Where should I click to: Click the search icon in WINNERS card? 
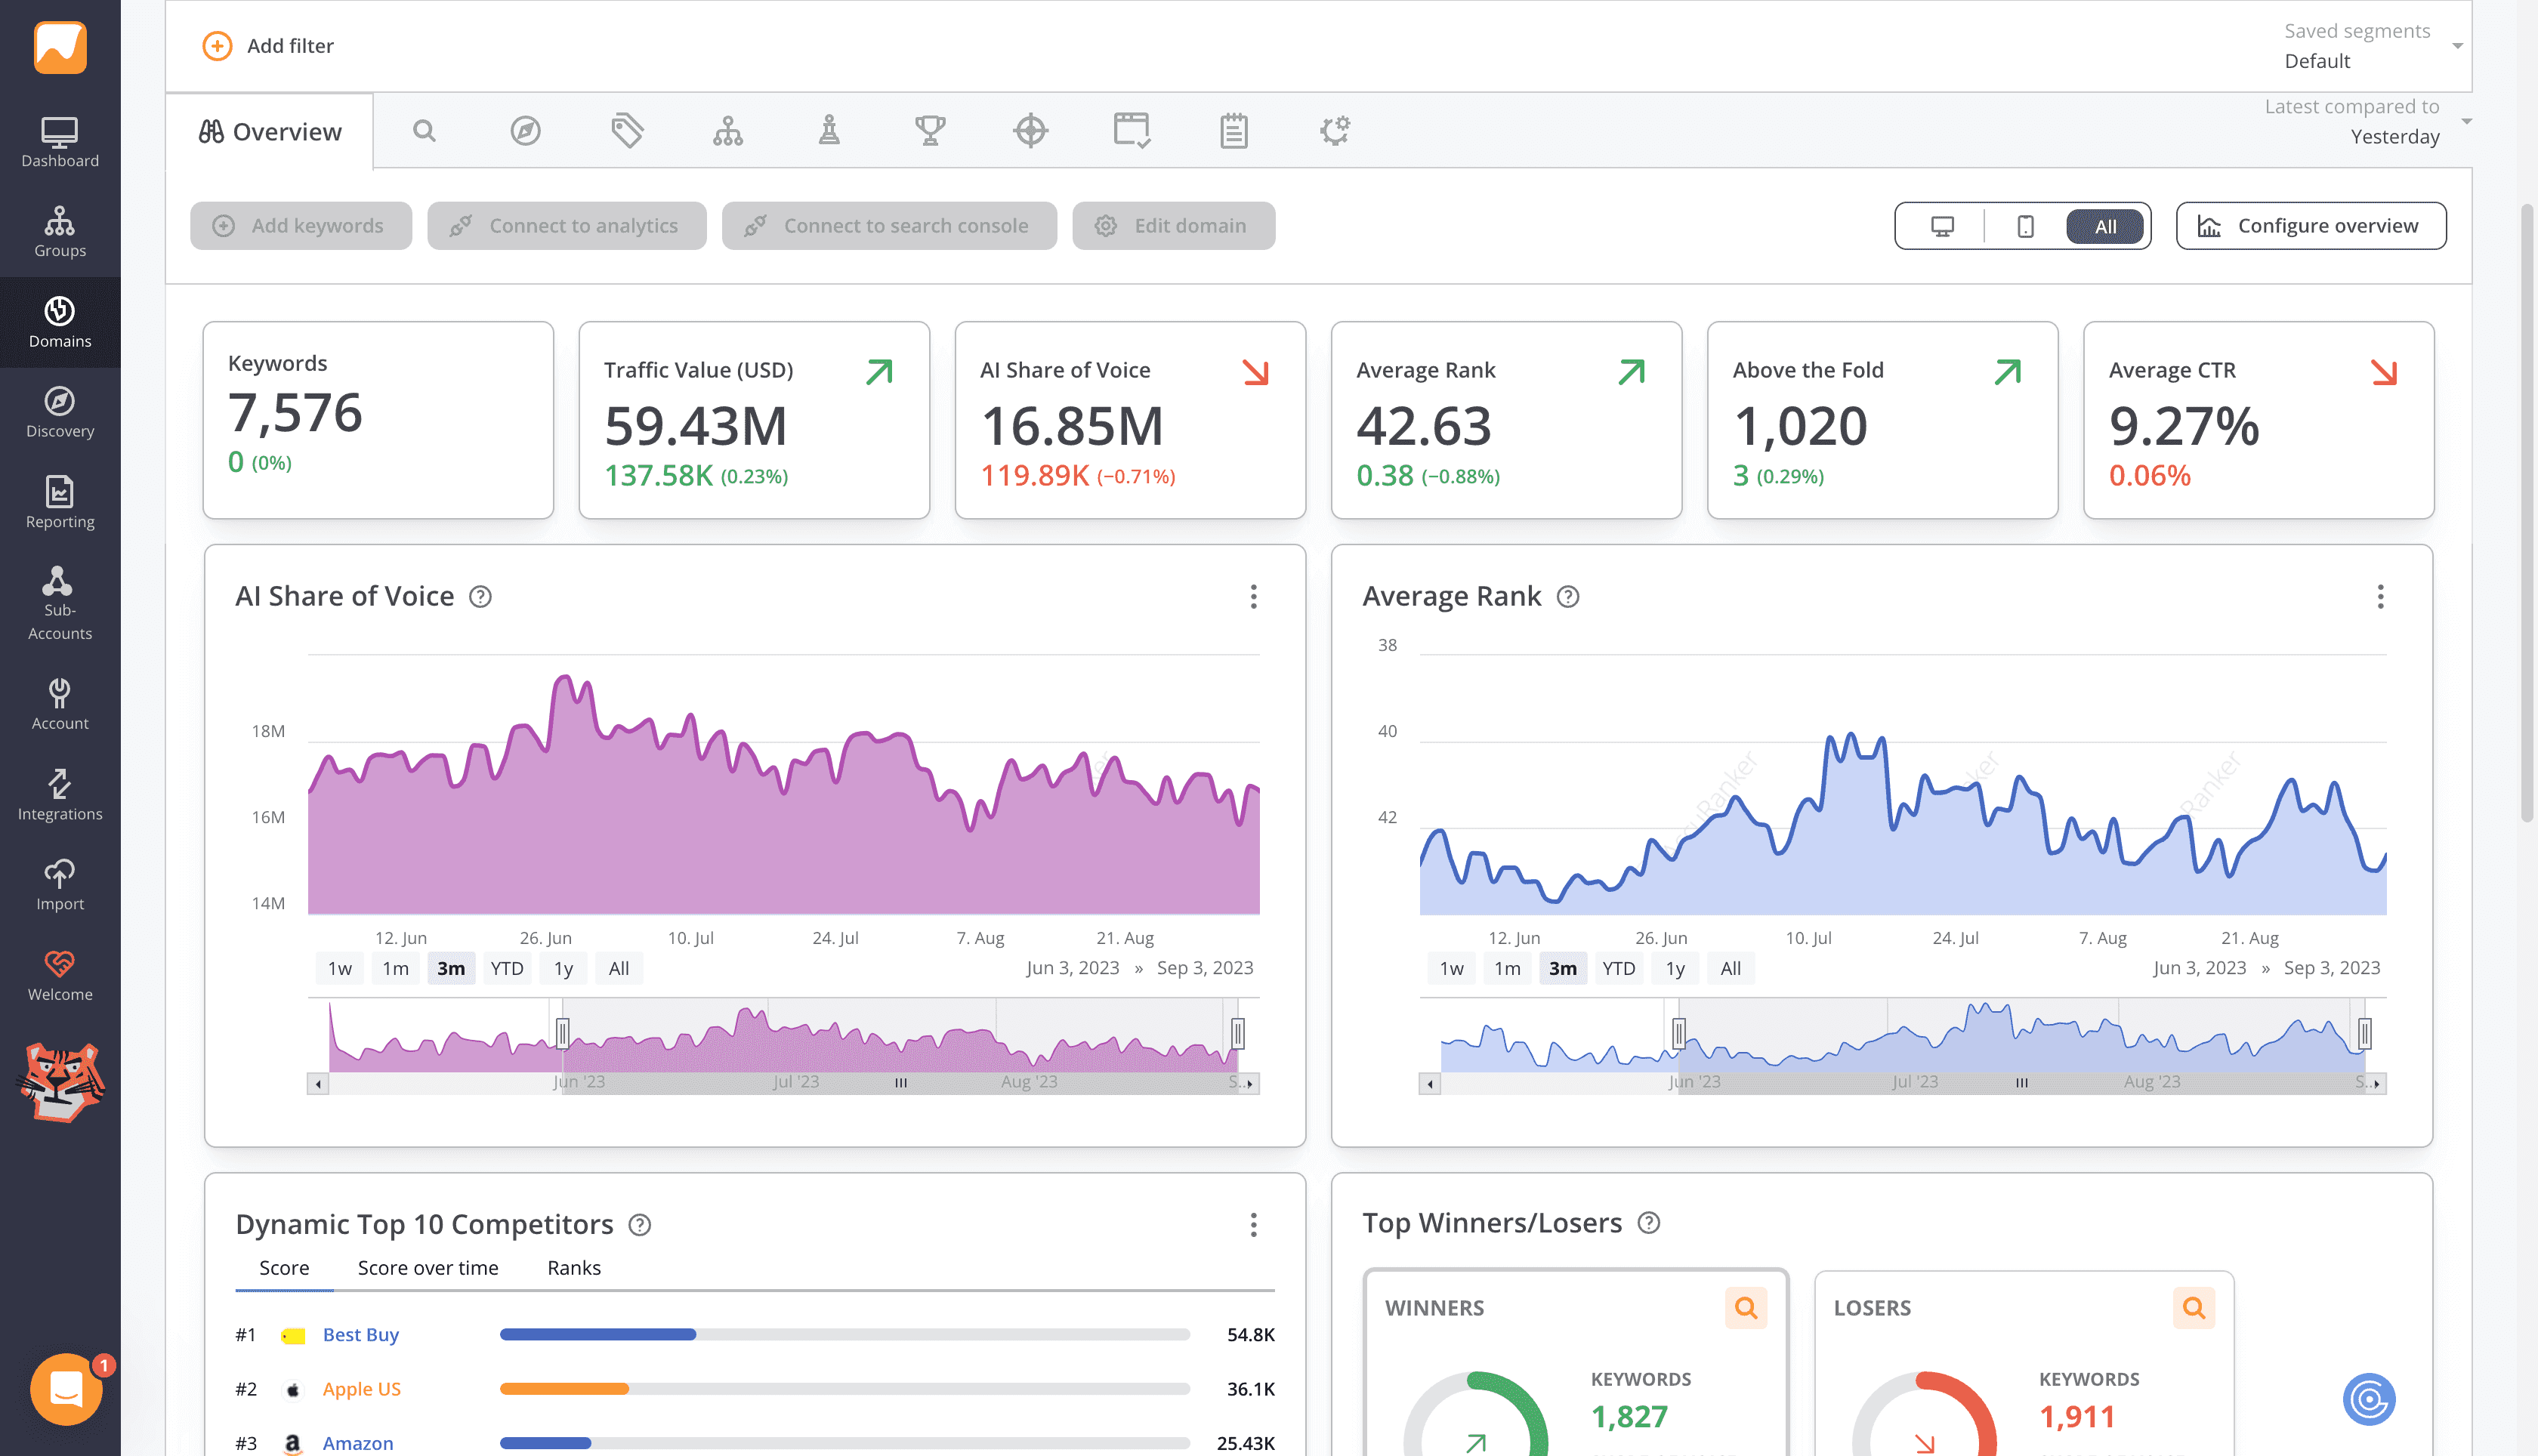coord(1746,1308)
